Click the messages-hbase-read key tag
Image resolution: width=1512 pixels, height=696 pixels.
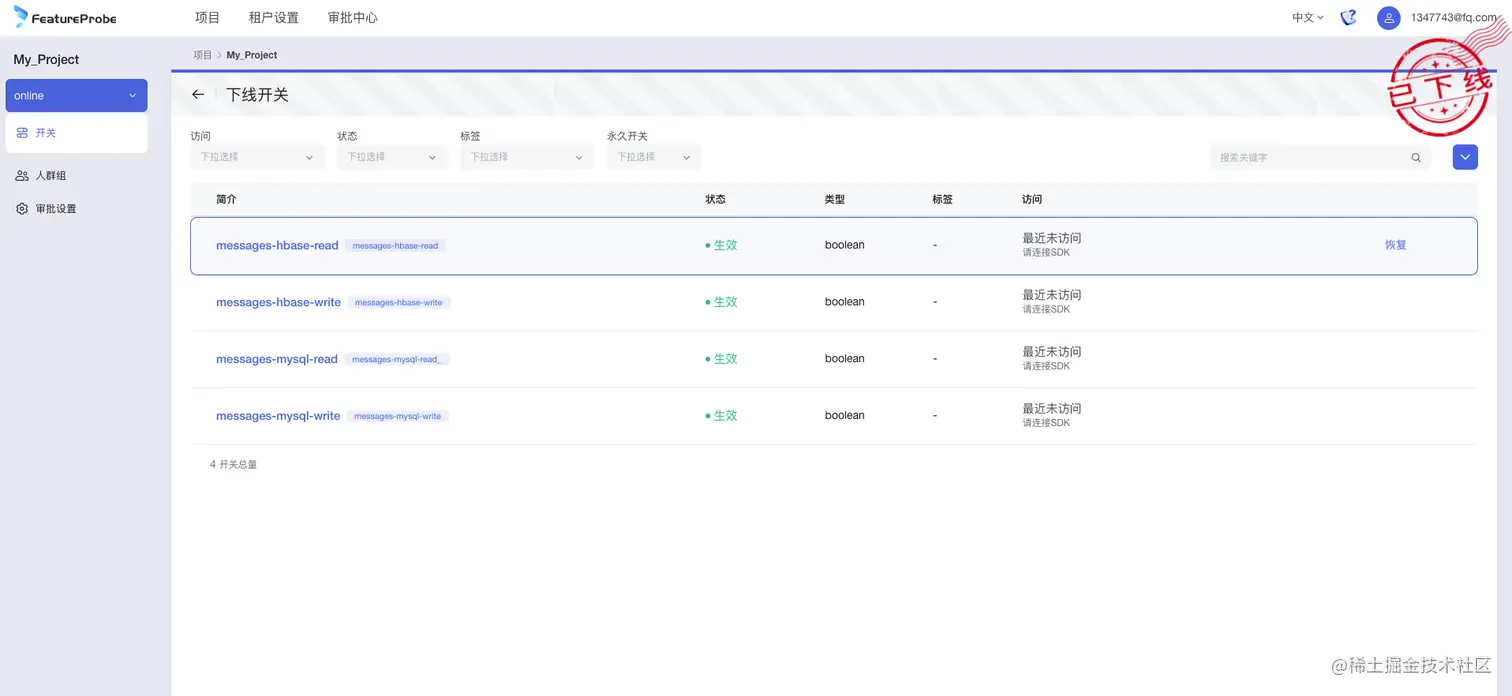395,245
